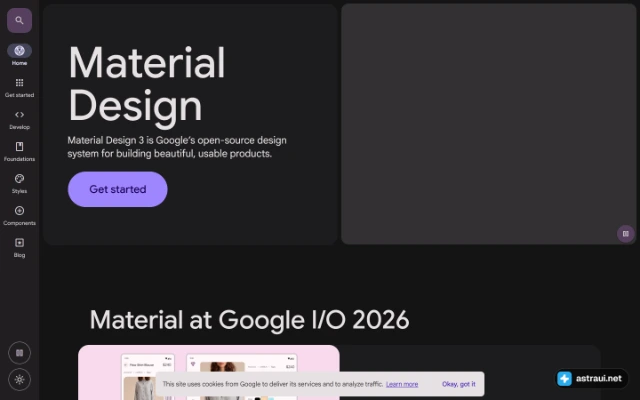Open Styles palette section

pyautogui.click(x=19, y=183)
